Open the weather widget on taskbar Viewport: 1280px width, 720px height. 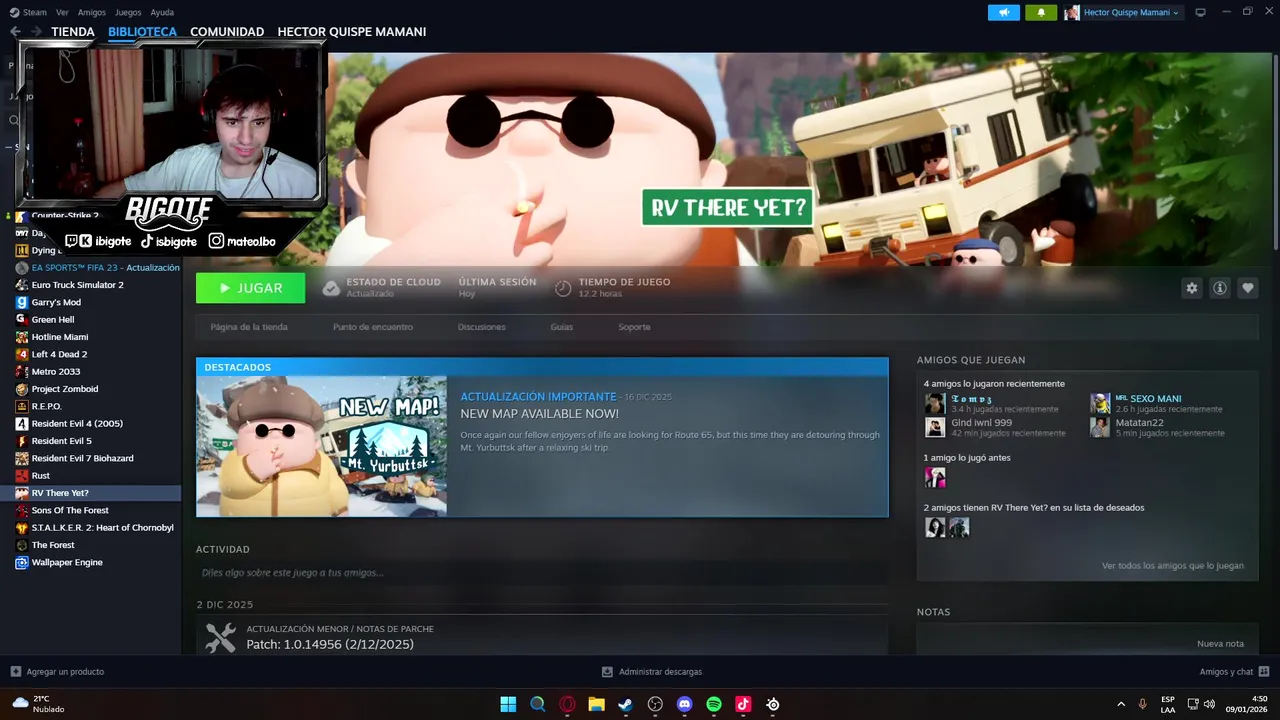click(38, 704)
